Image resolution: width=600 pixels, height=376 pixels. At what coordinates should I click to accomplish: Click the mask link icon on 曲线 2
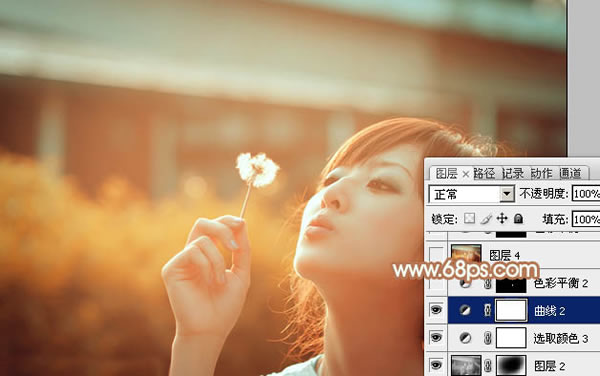point(487,310)
